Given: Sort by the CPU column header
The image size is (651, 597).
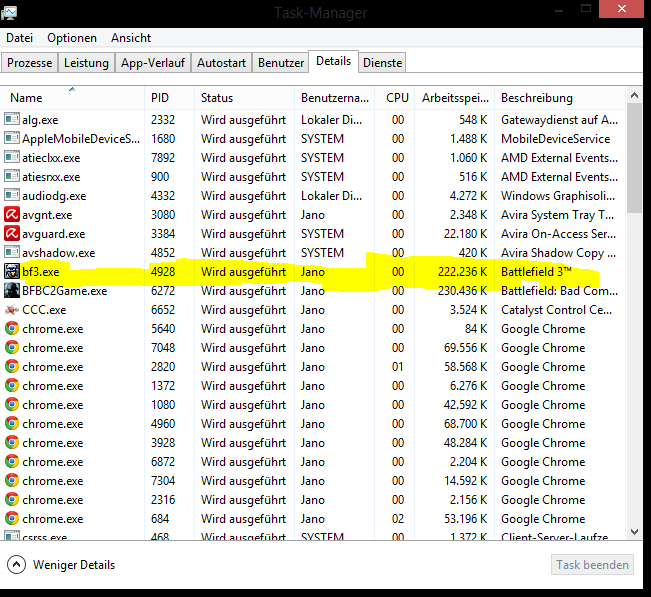Looking at the screenshot, I should pos(394,98).
